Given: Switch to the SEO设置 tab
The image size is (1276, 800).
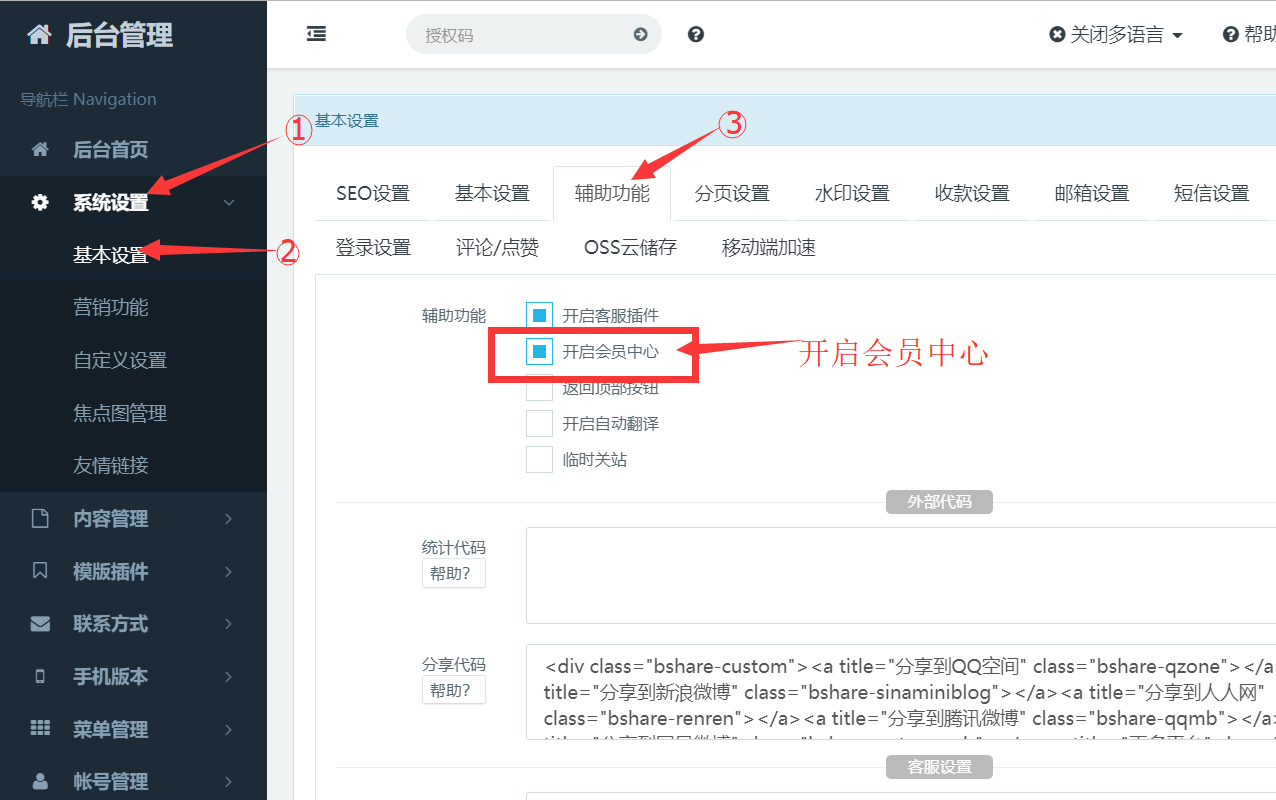Looking at the screenshot, I should click(373, 194).
